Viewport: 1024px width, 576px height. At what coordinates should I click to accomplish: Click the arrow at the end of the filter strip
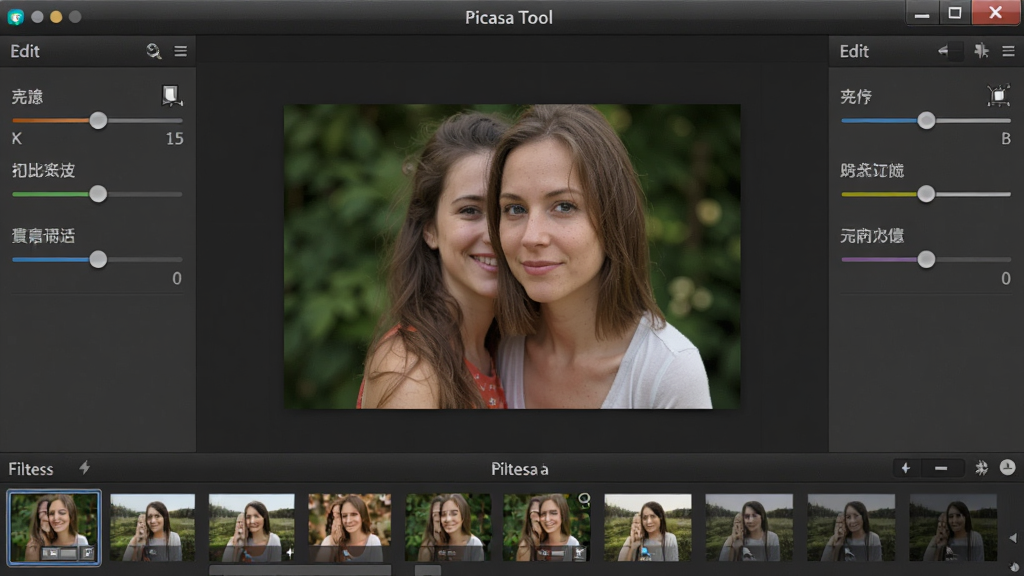[x=1013, y=538]
